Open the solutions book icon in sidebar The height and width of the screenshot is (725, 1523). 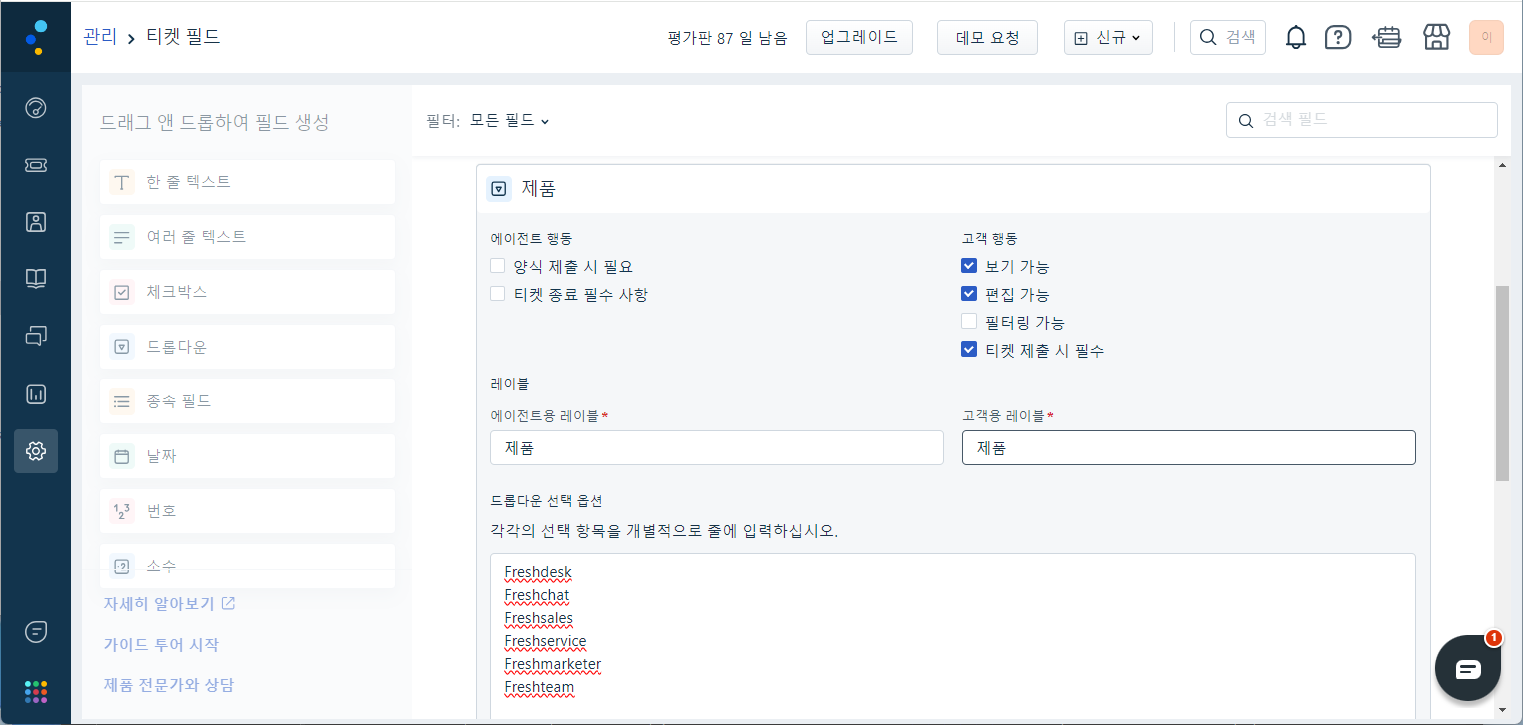pos(36,279)
